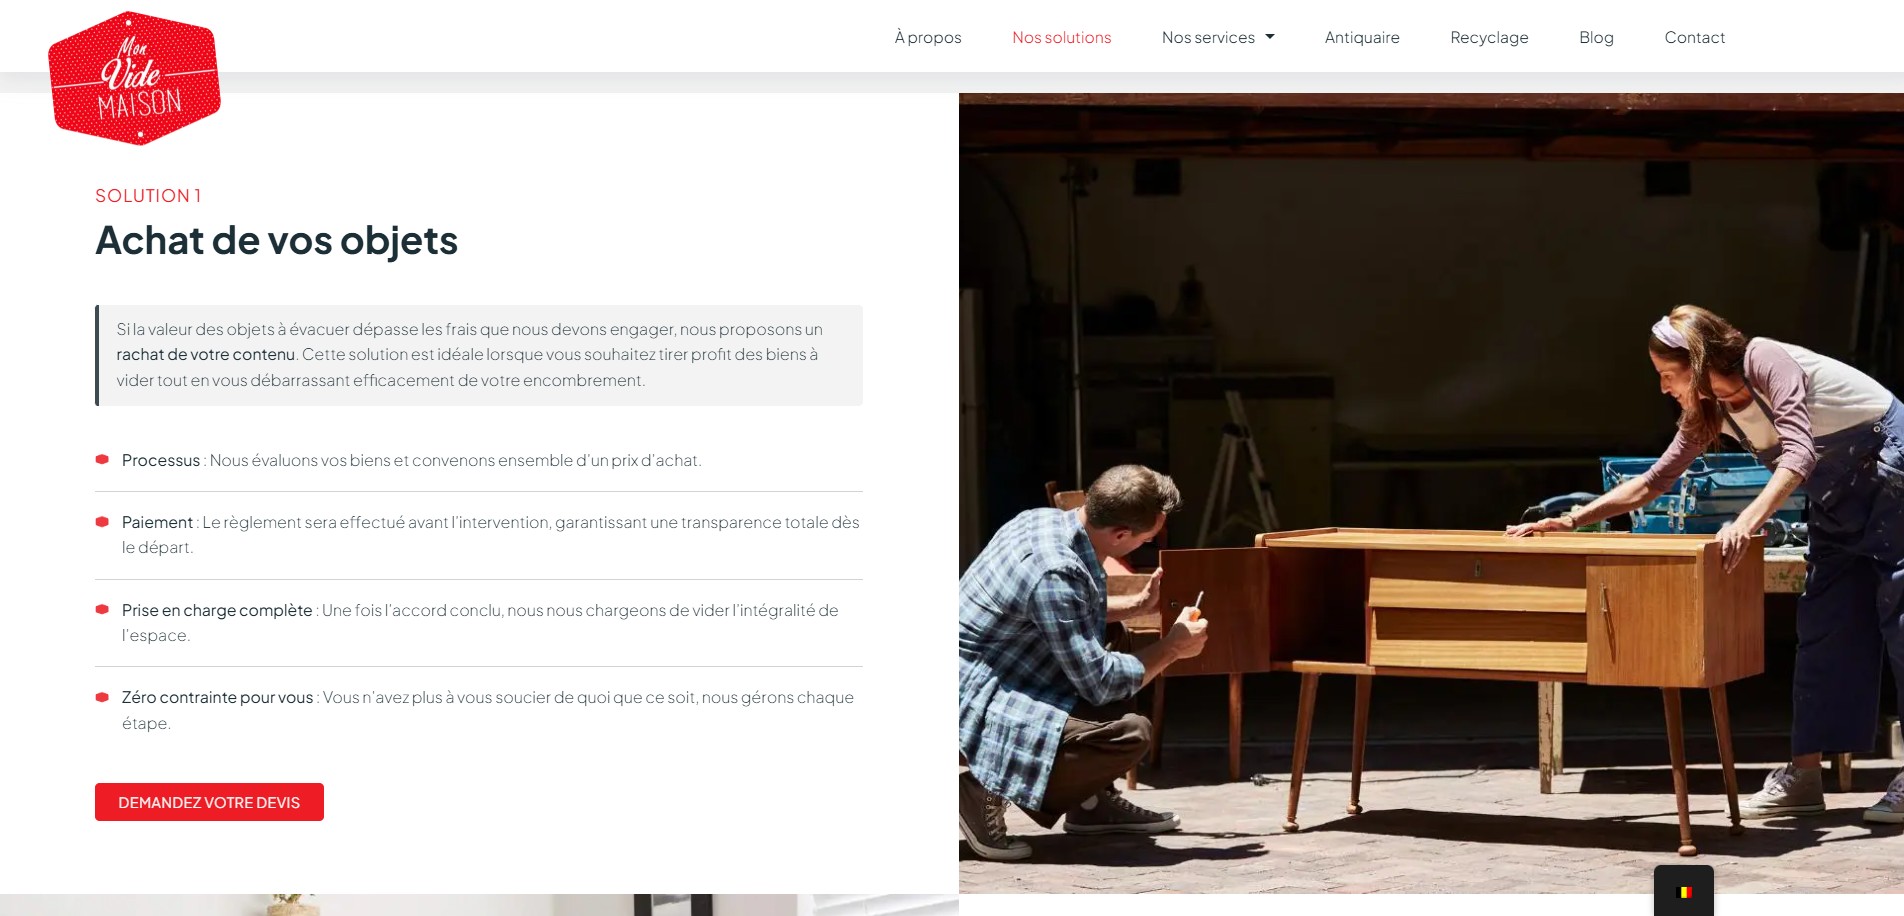The height and width of the screenshot is (916, 1904).
Task: Click the Mon Vide Maison logo
Action: point(134,78)
